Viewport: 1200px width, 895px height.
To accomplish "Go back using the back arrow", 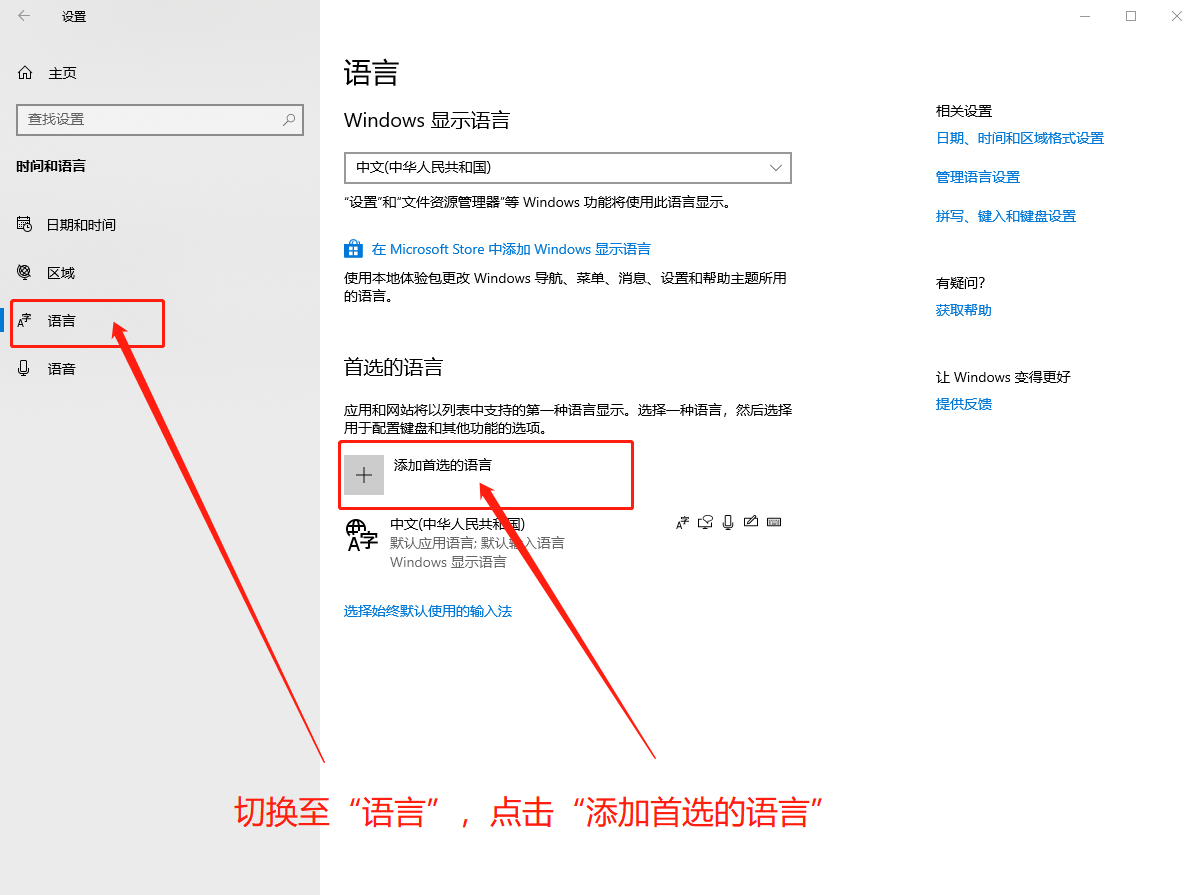I will 24,16.
